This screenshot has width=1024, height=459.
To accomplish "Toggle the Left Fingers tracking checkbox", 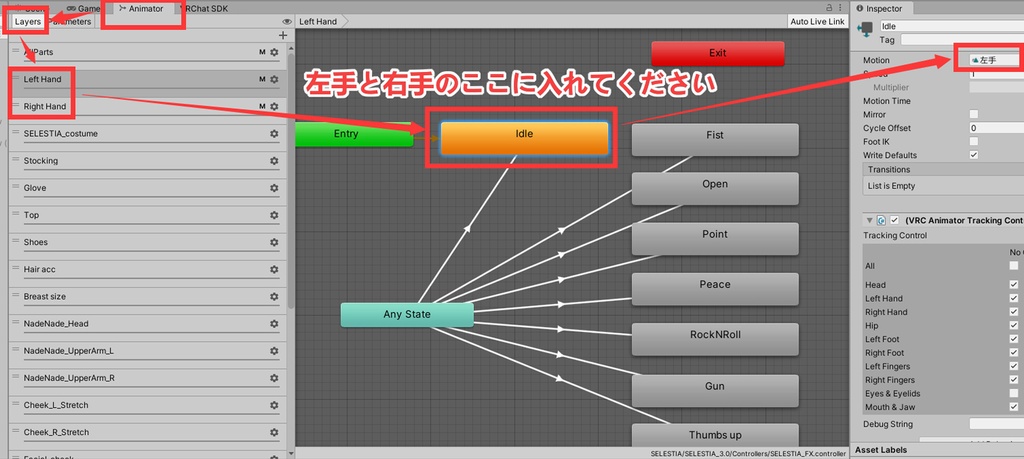I will pos(1014,366).
